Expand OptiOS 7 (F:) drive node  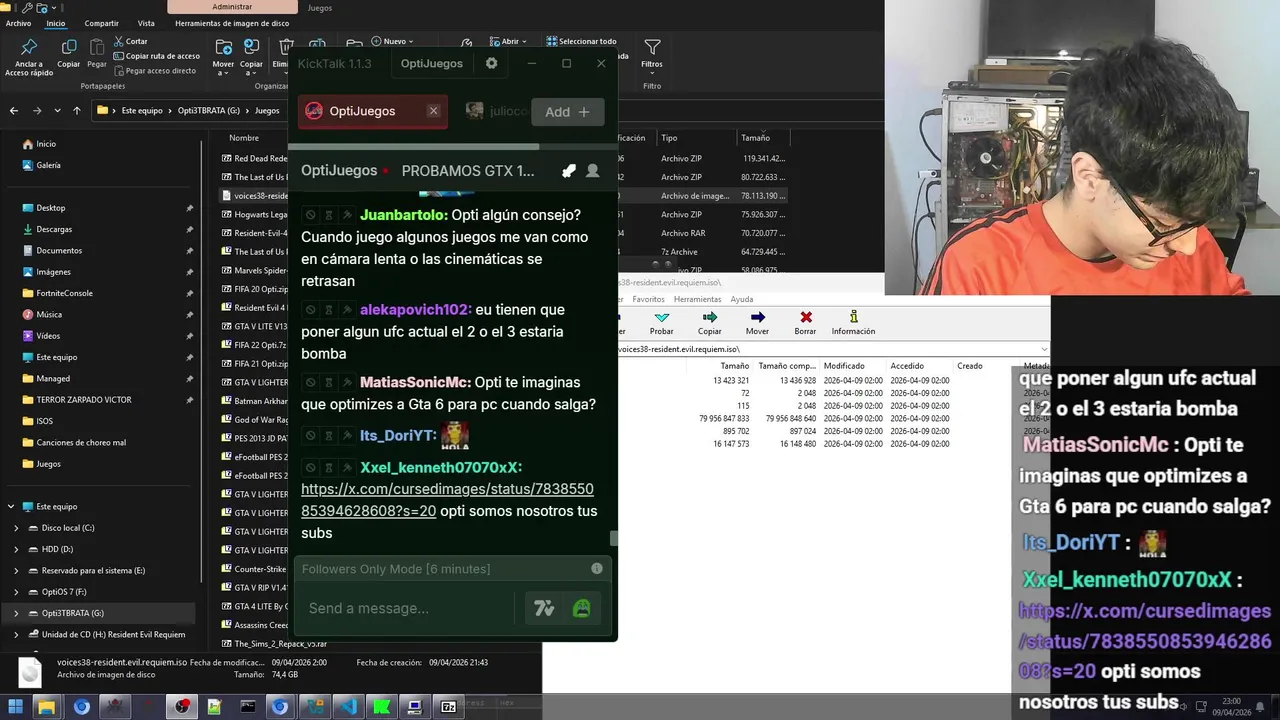(x=16, y=592)
